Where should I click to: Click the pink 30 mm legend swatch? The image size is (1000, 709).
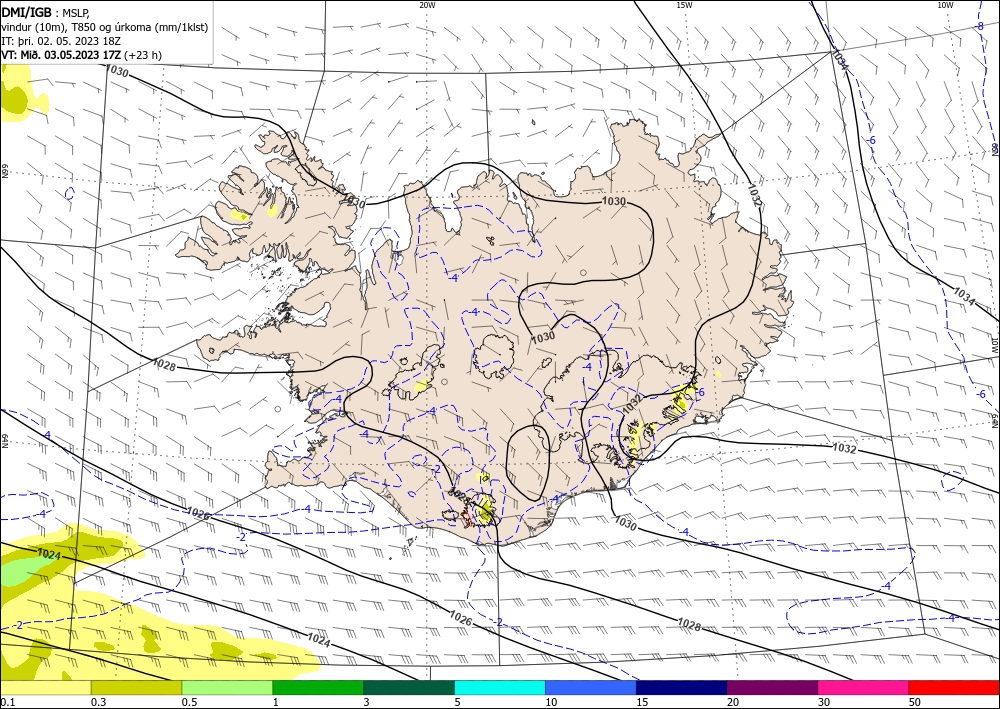(x=864, y=687)
